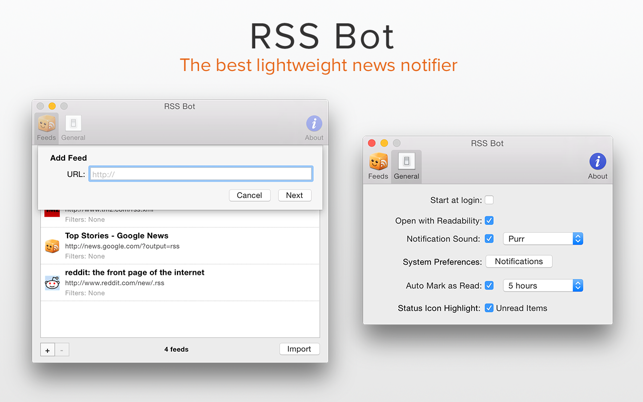The image size is (643, 402).
Task: Toggle Status Icon Highlight Unread Items checkbox
Action: pyautogui.click(x=489, y=308)
